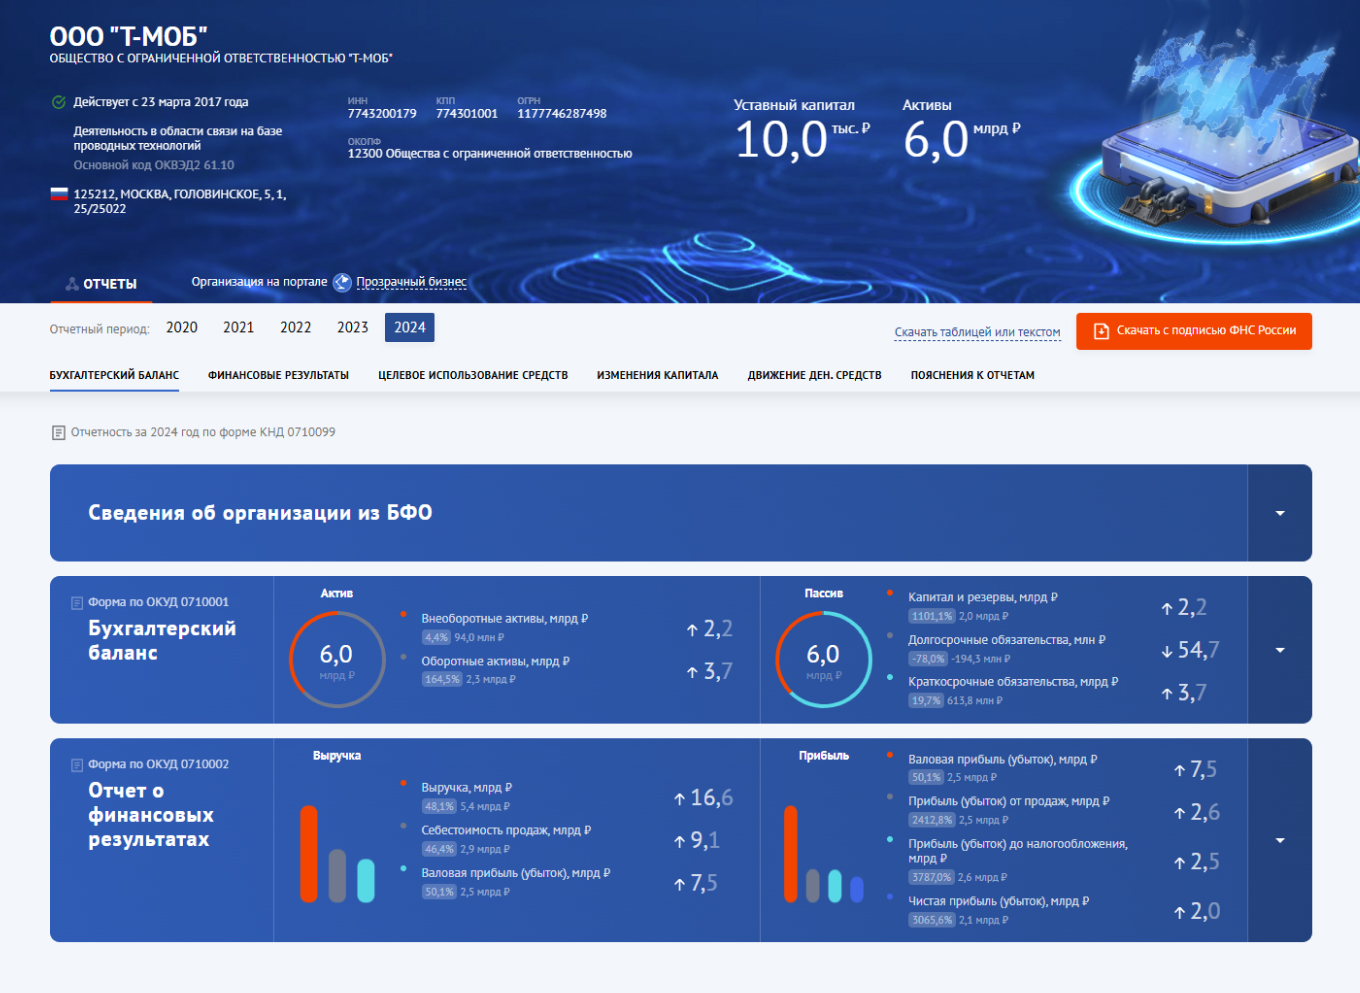Click the Капитал и резервы row label

tap(983, 598)
